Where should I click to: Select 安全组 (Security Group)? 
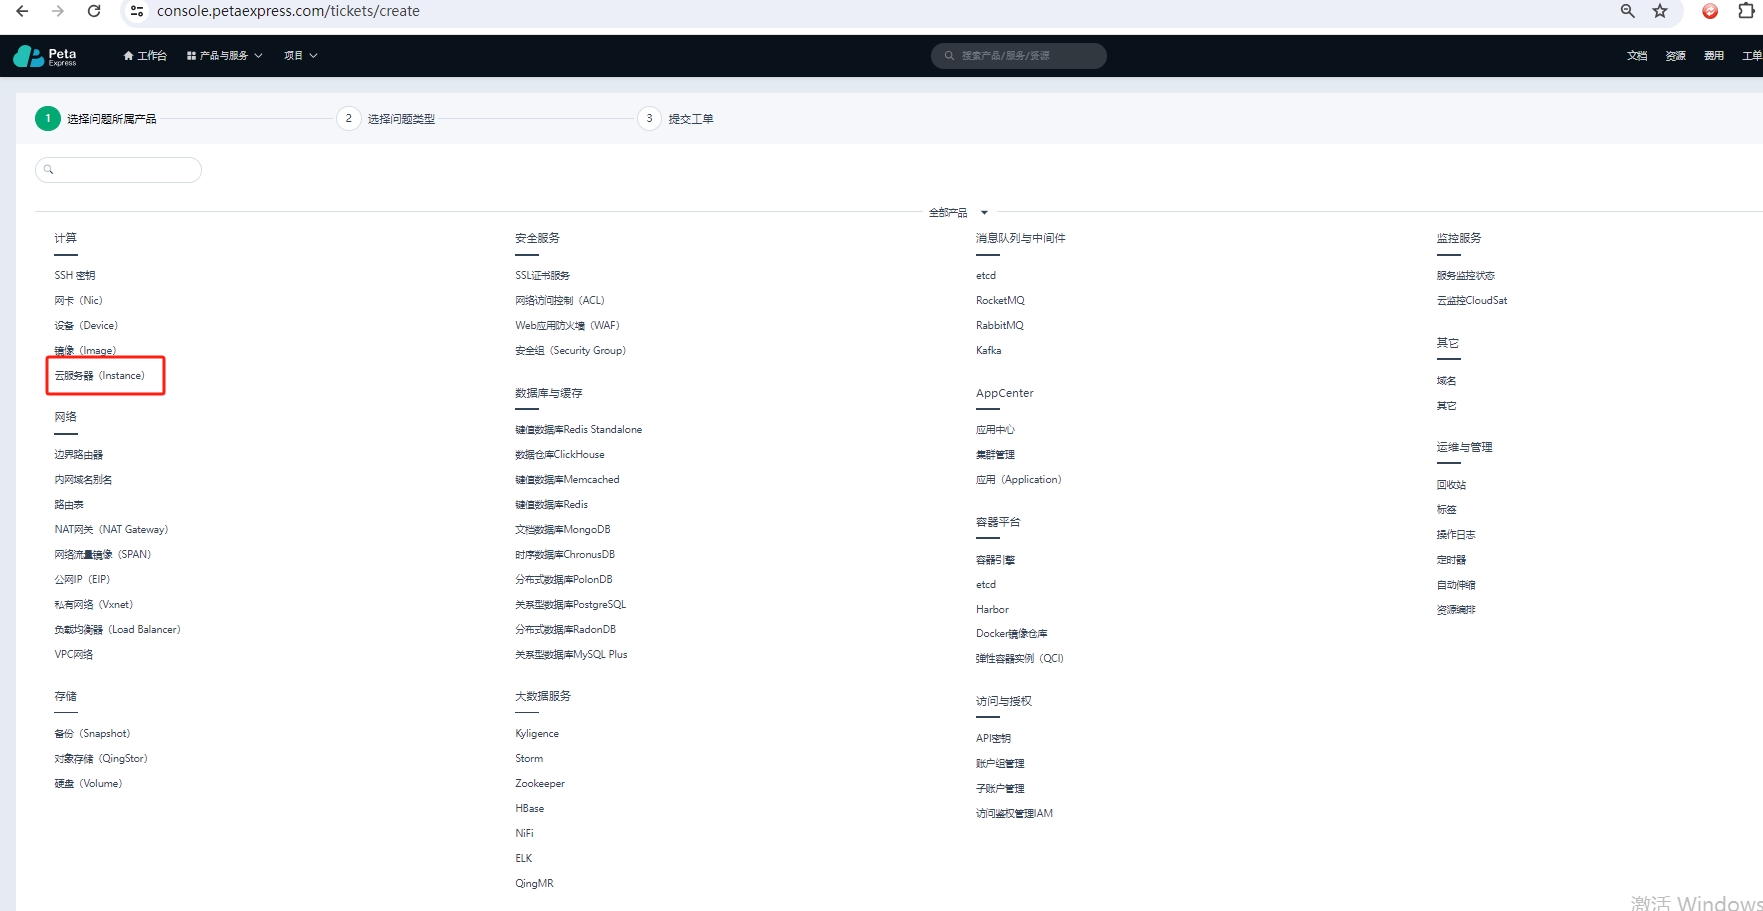point(571,350)
